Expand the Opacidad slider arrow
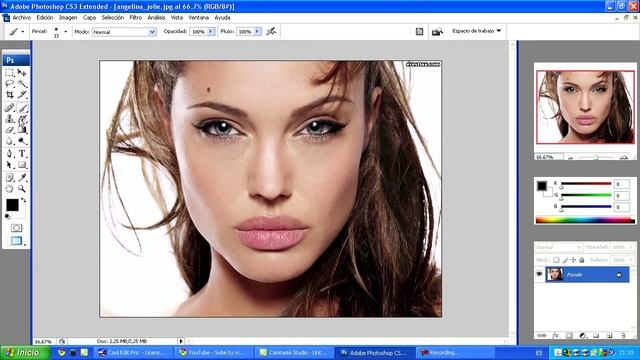640x360 pixels. pos(211,31)
